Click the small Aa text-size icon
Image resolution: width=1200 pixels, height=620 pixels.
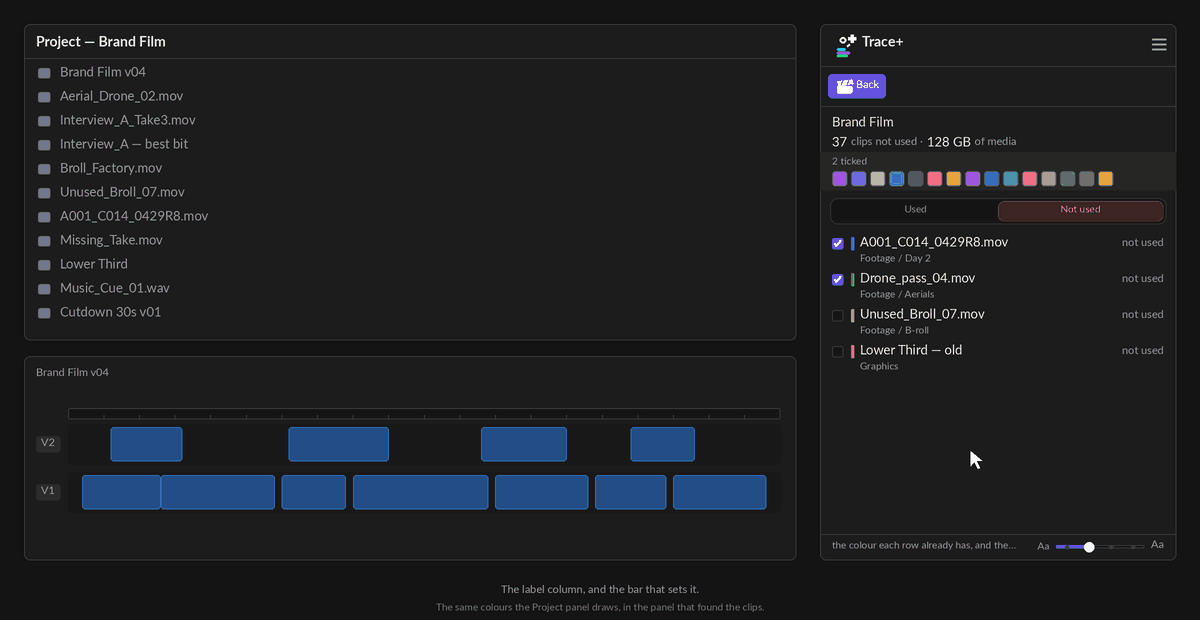point(1043,546)
